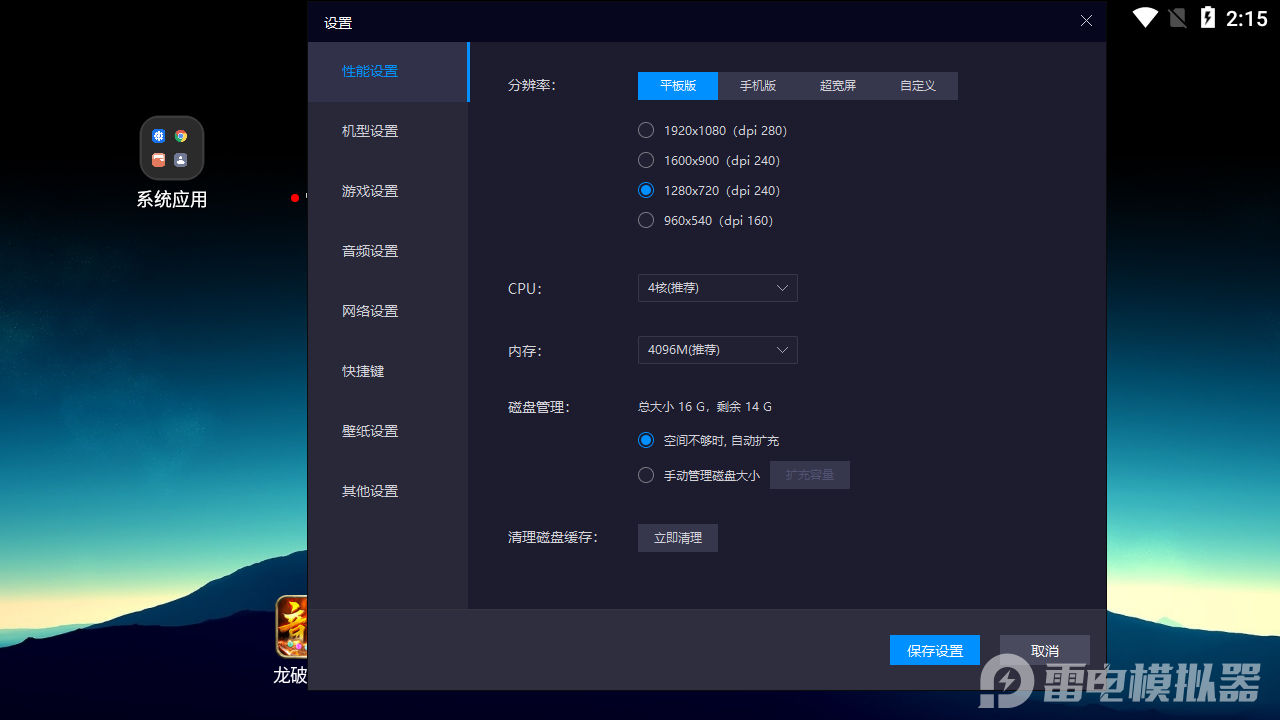Screen dimensions: 1280x720
Task: Open 壁纸设置 in the sidebar
Action: (x=388, y=431)
